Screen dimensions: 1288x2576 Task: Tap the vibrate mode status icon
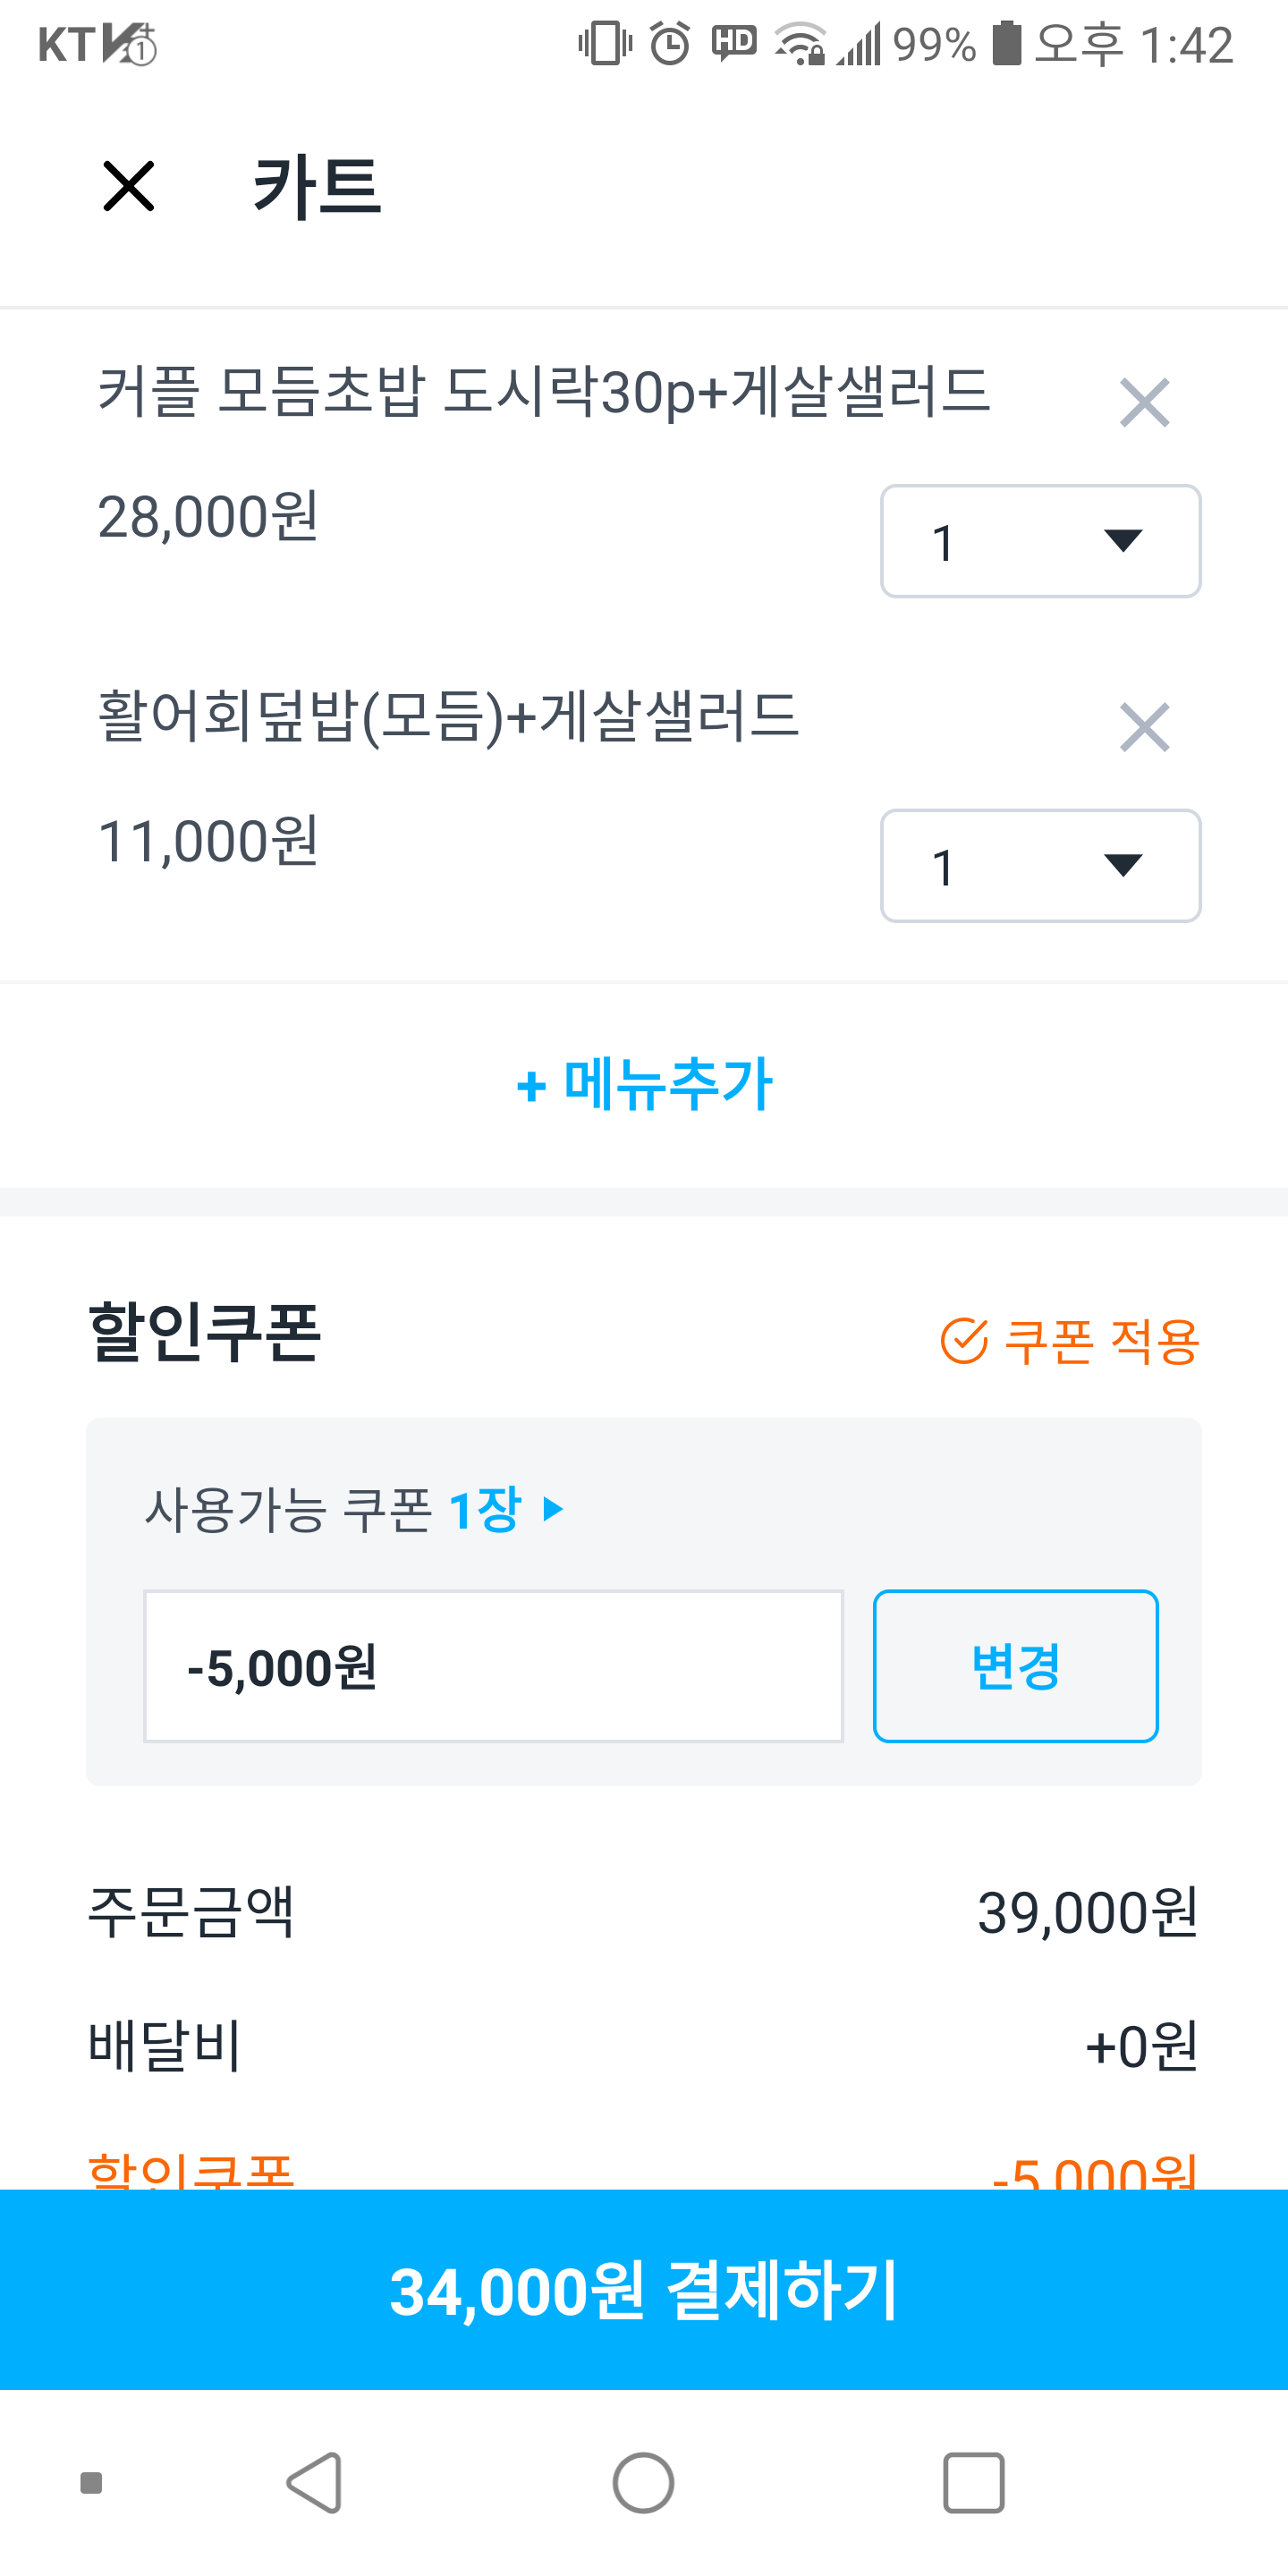tap(604, 44)
